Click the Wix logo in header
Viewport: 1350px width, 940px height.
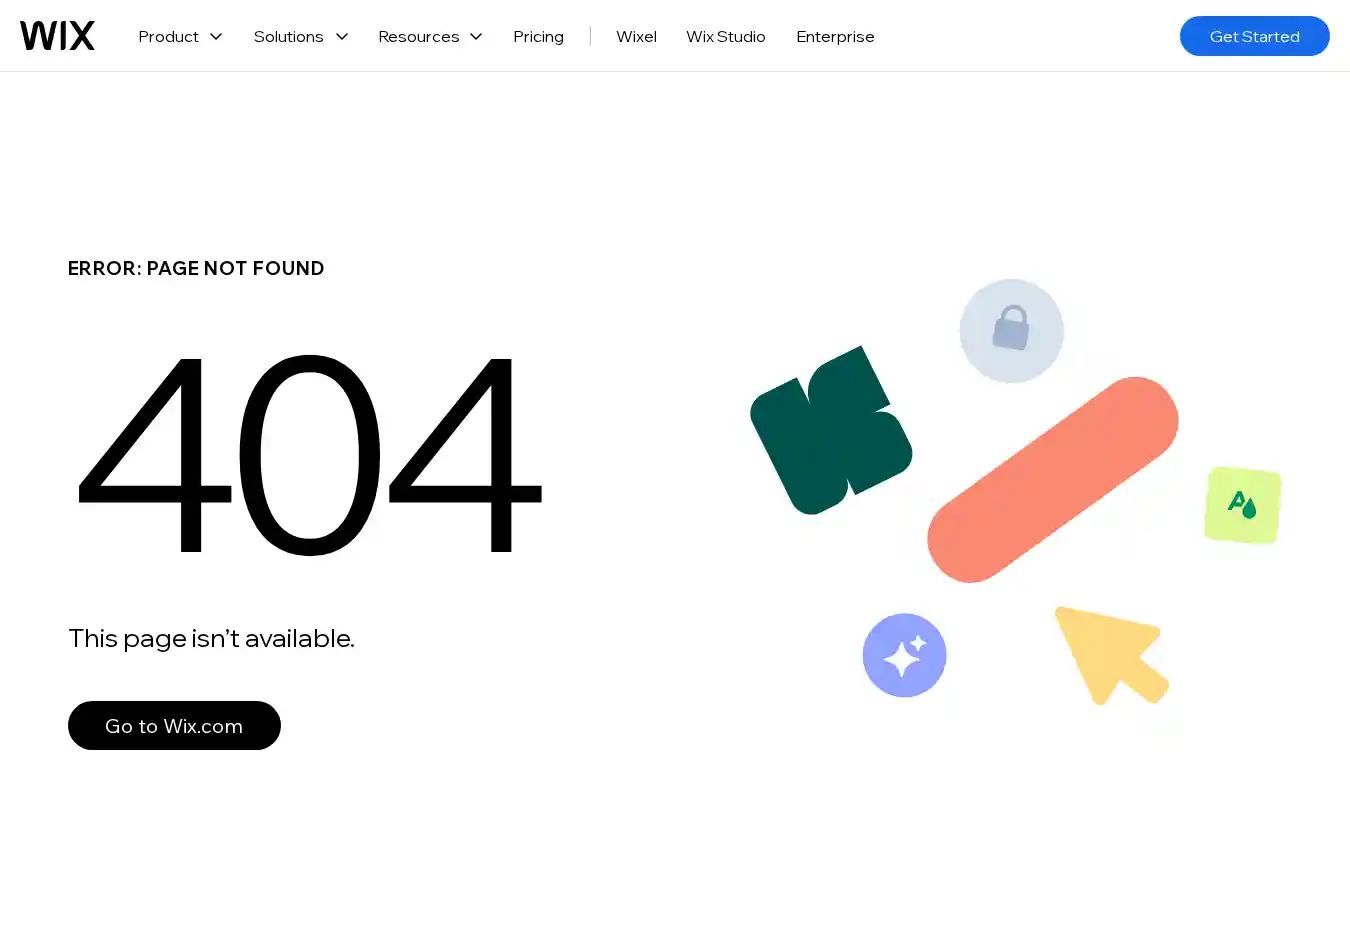57,36
